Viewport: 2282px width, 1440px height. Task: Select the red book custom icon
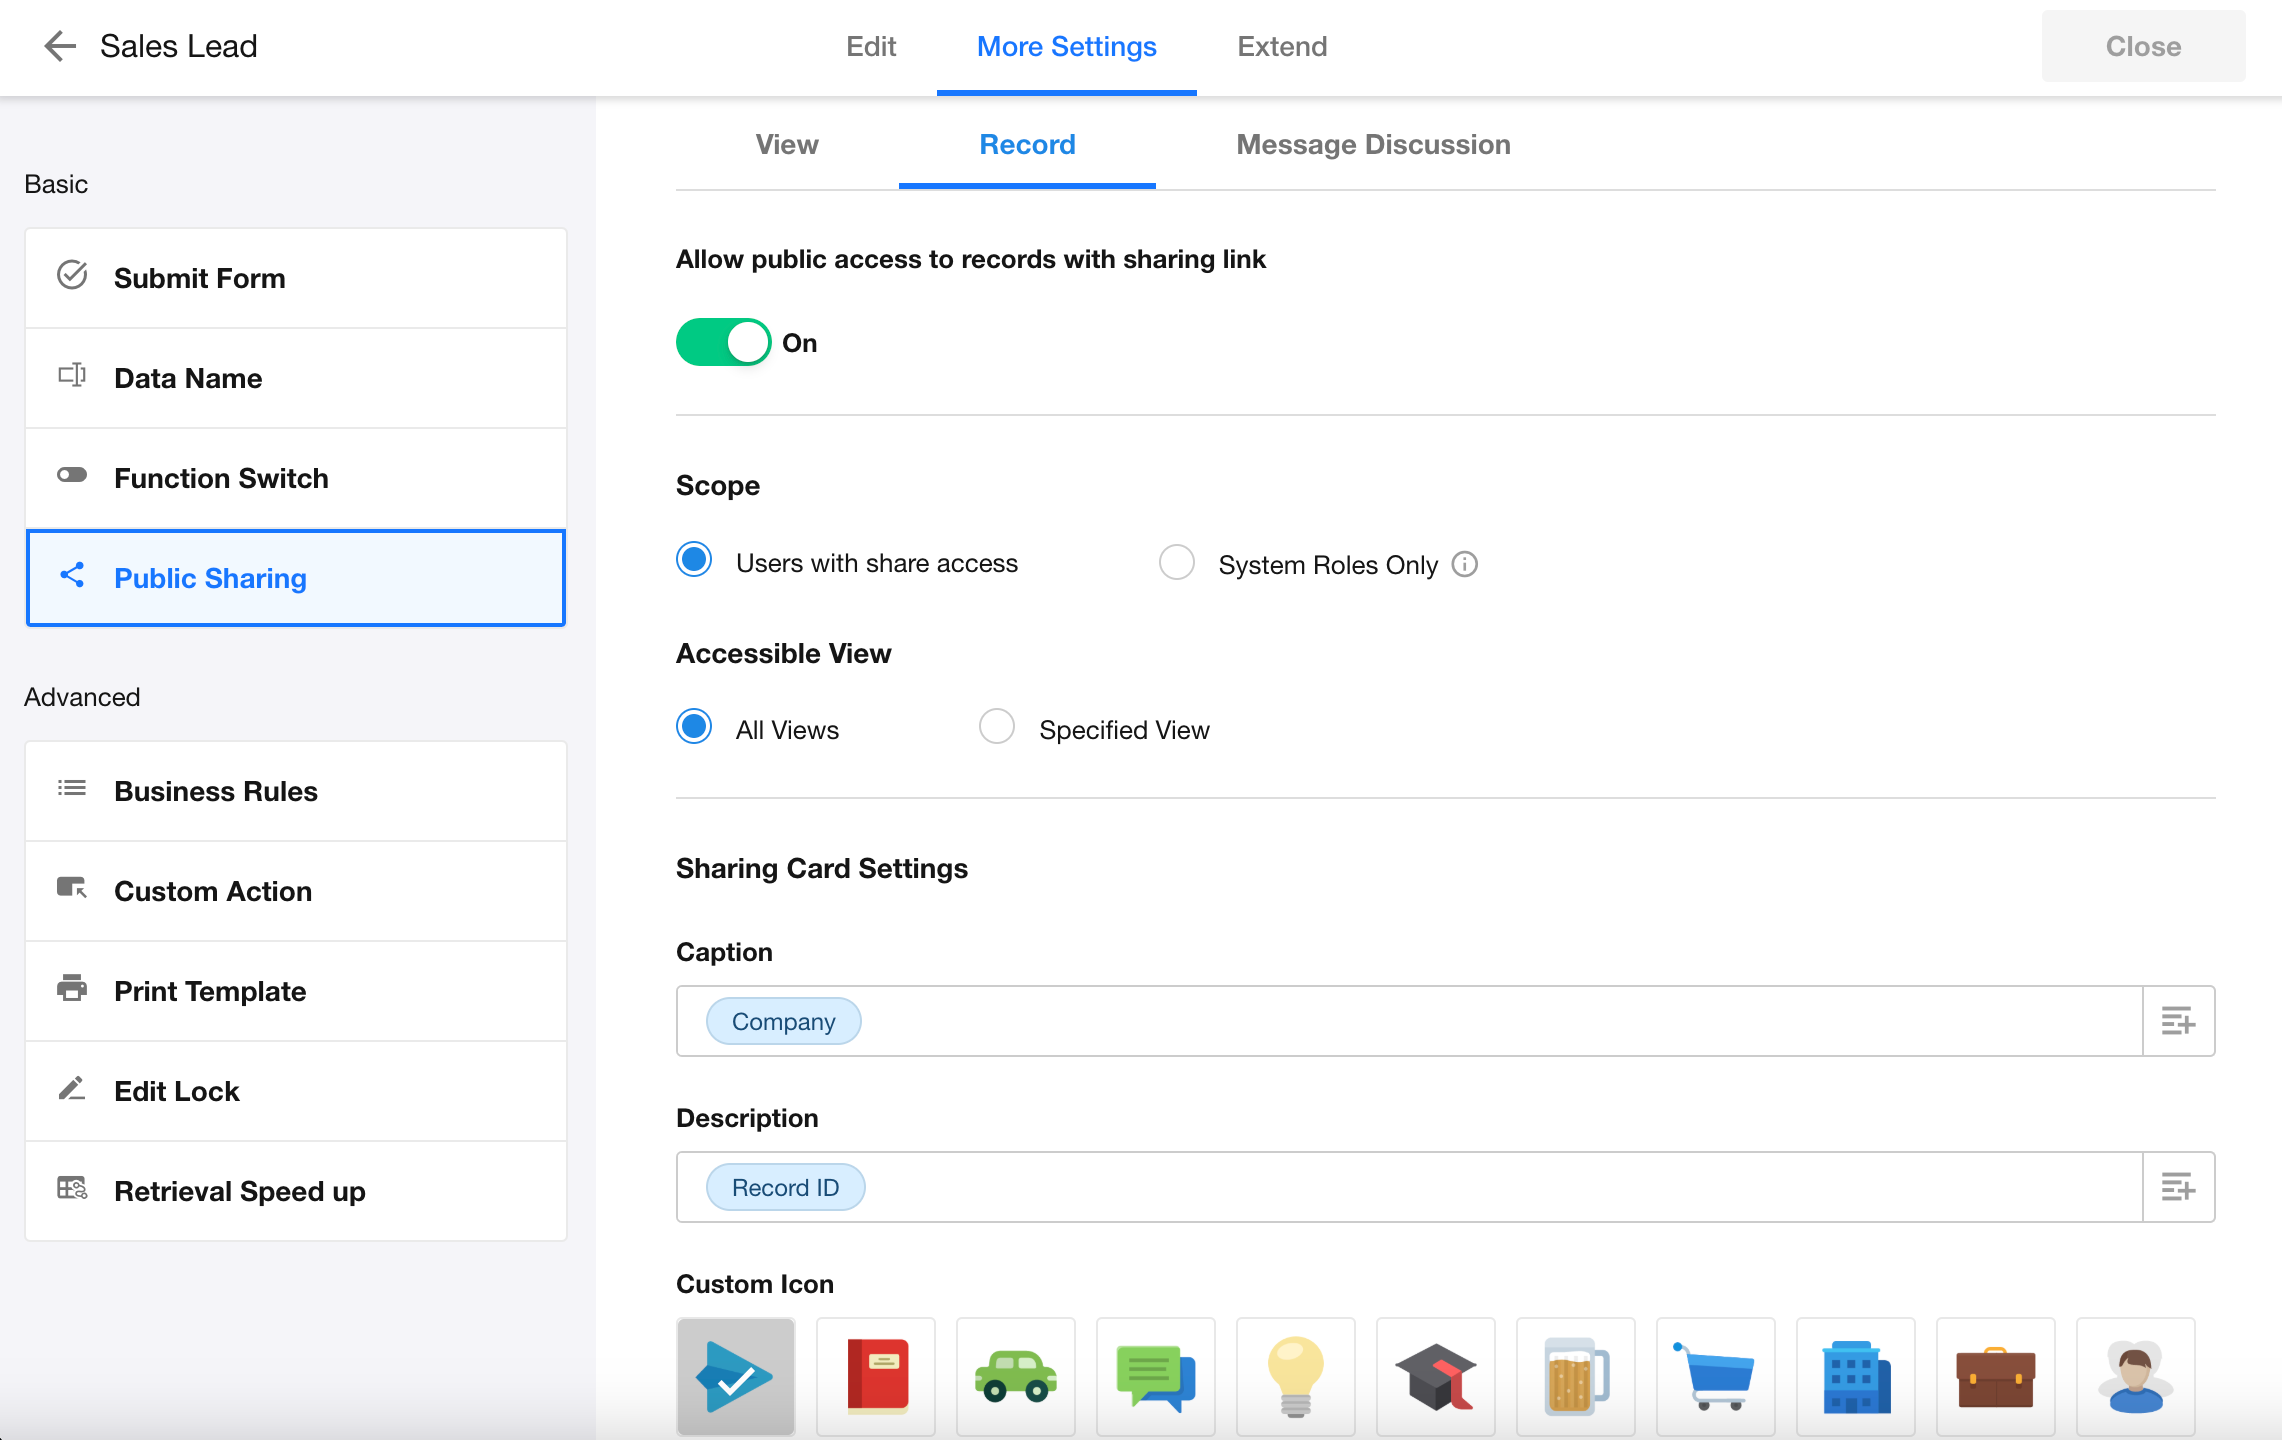pyautogui.click(x=876, y=1376)
